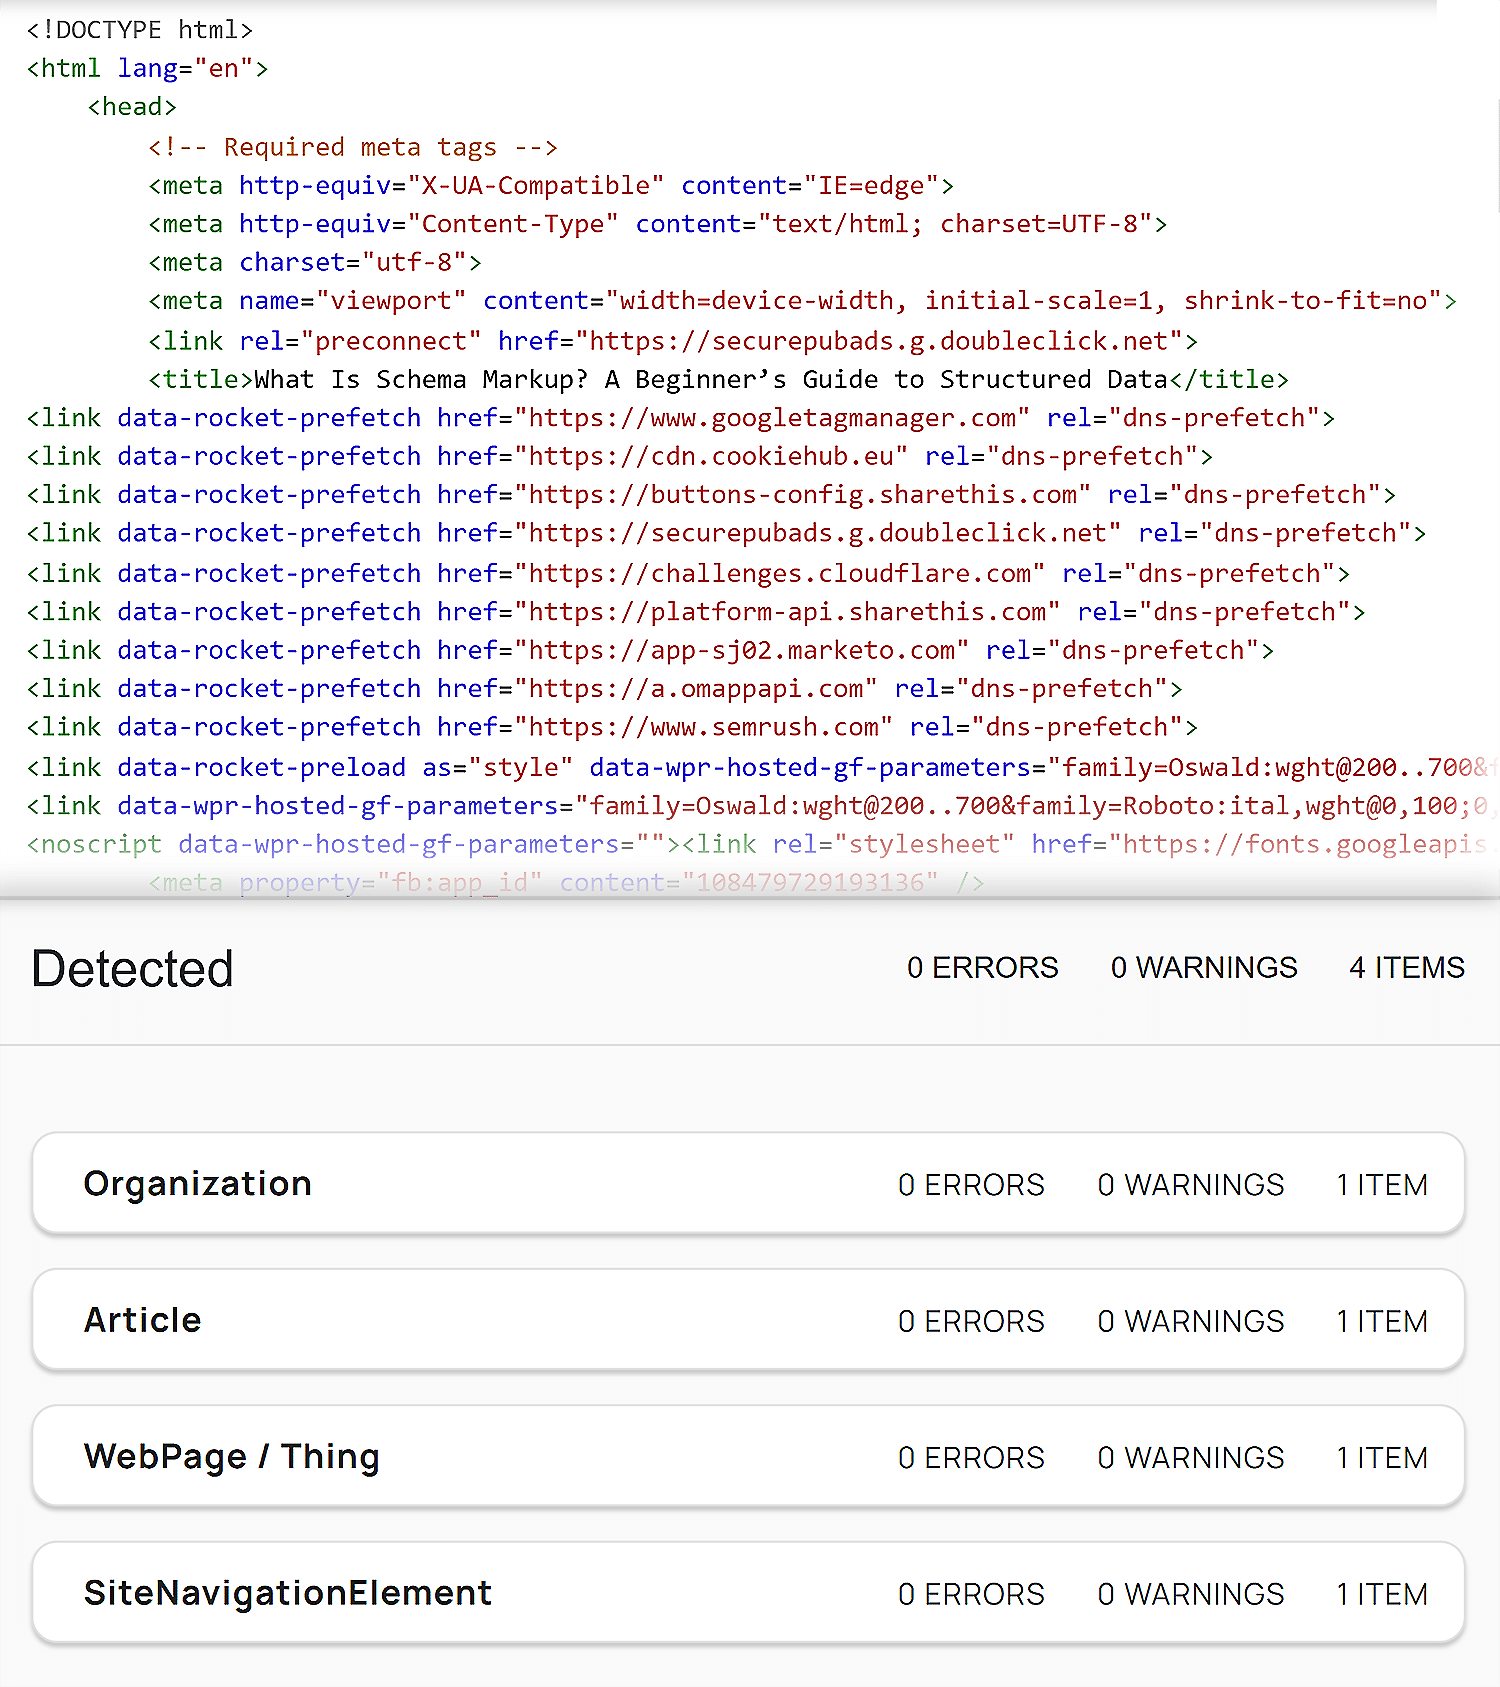Click the title tag line about Schema Markup
The image size is (1500, 1687).
[718, 379]
